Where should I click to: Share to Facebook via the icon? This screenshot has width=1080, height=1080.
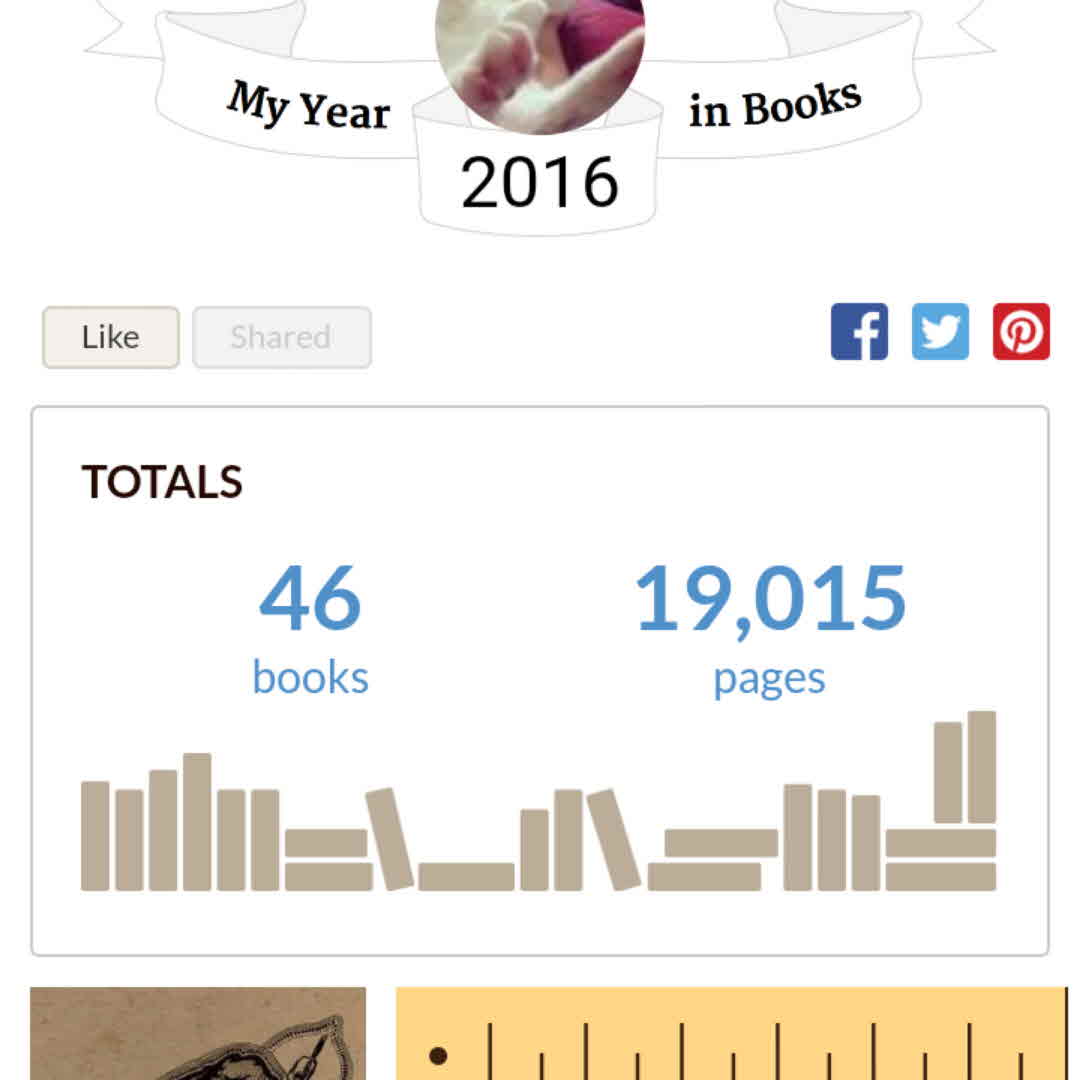859,332
